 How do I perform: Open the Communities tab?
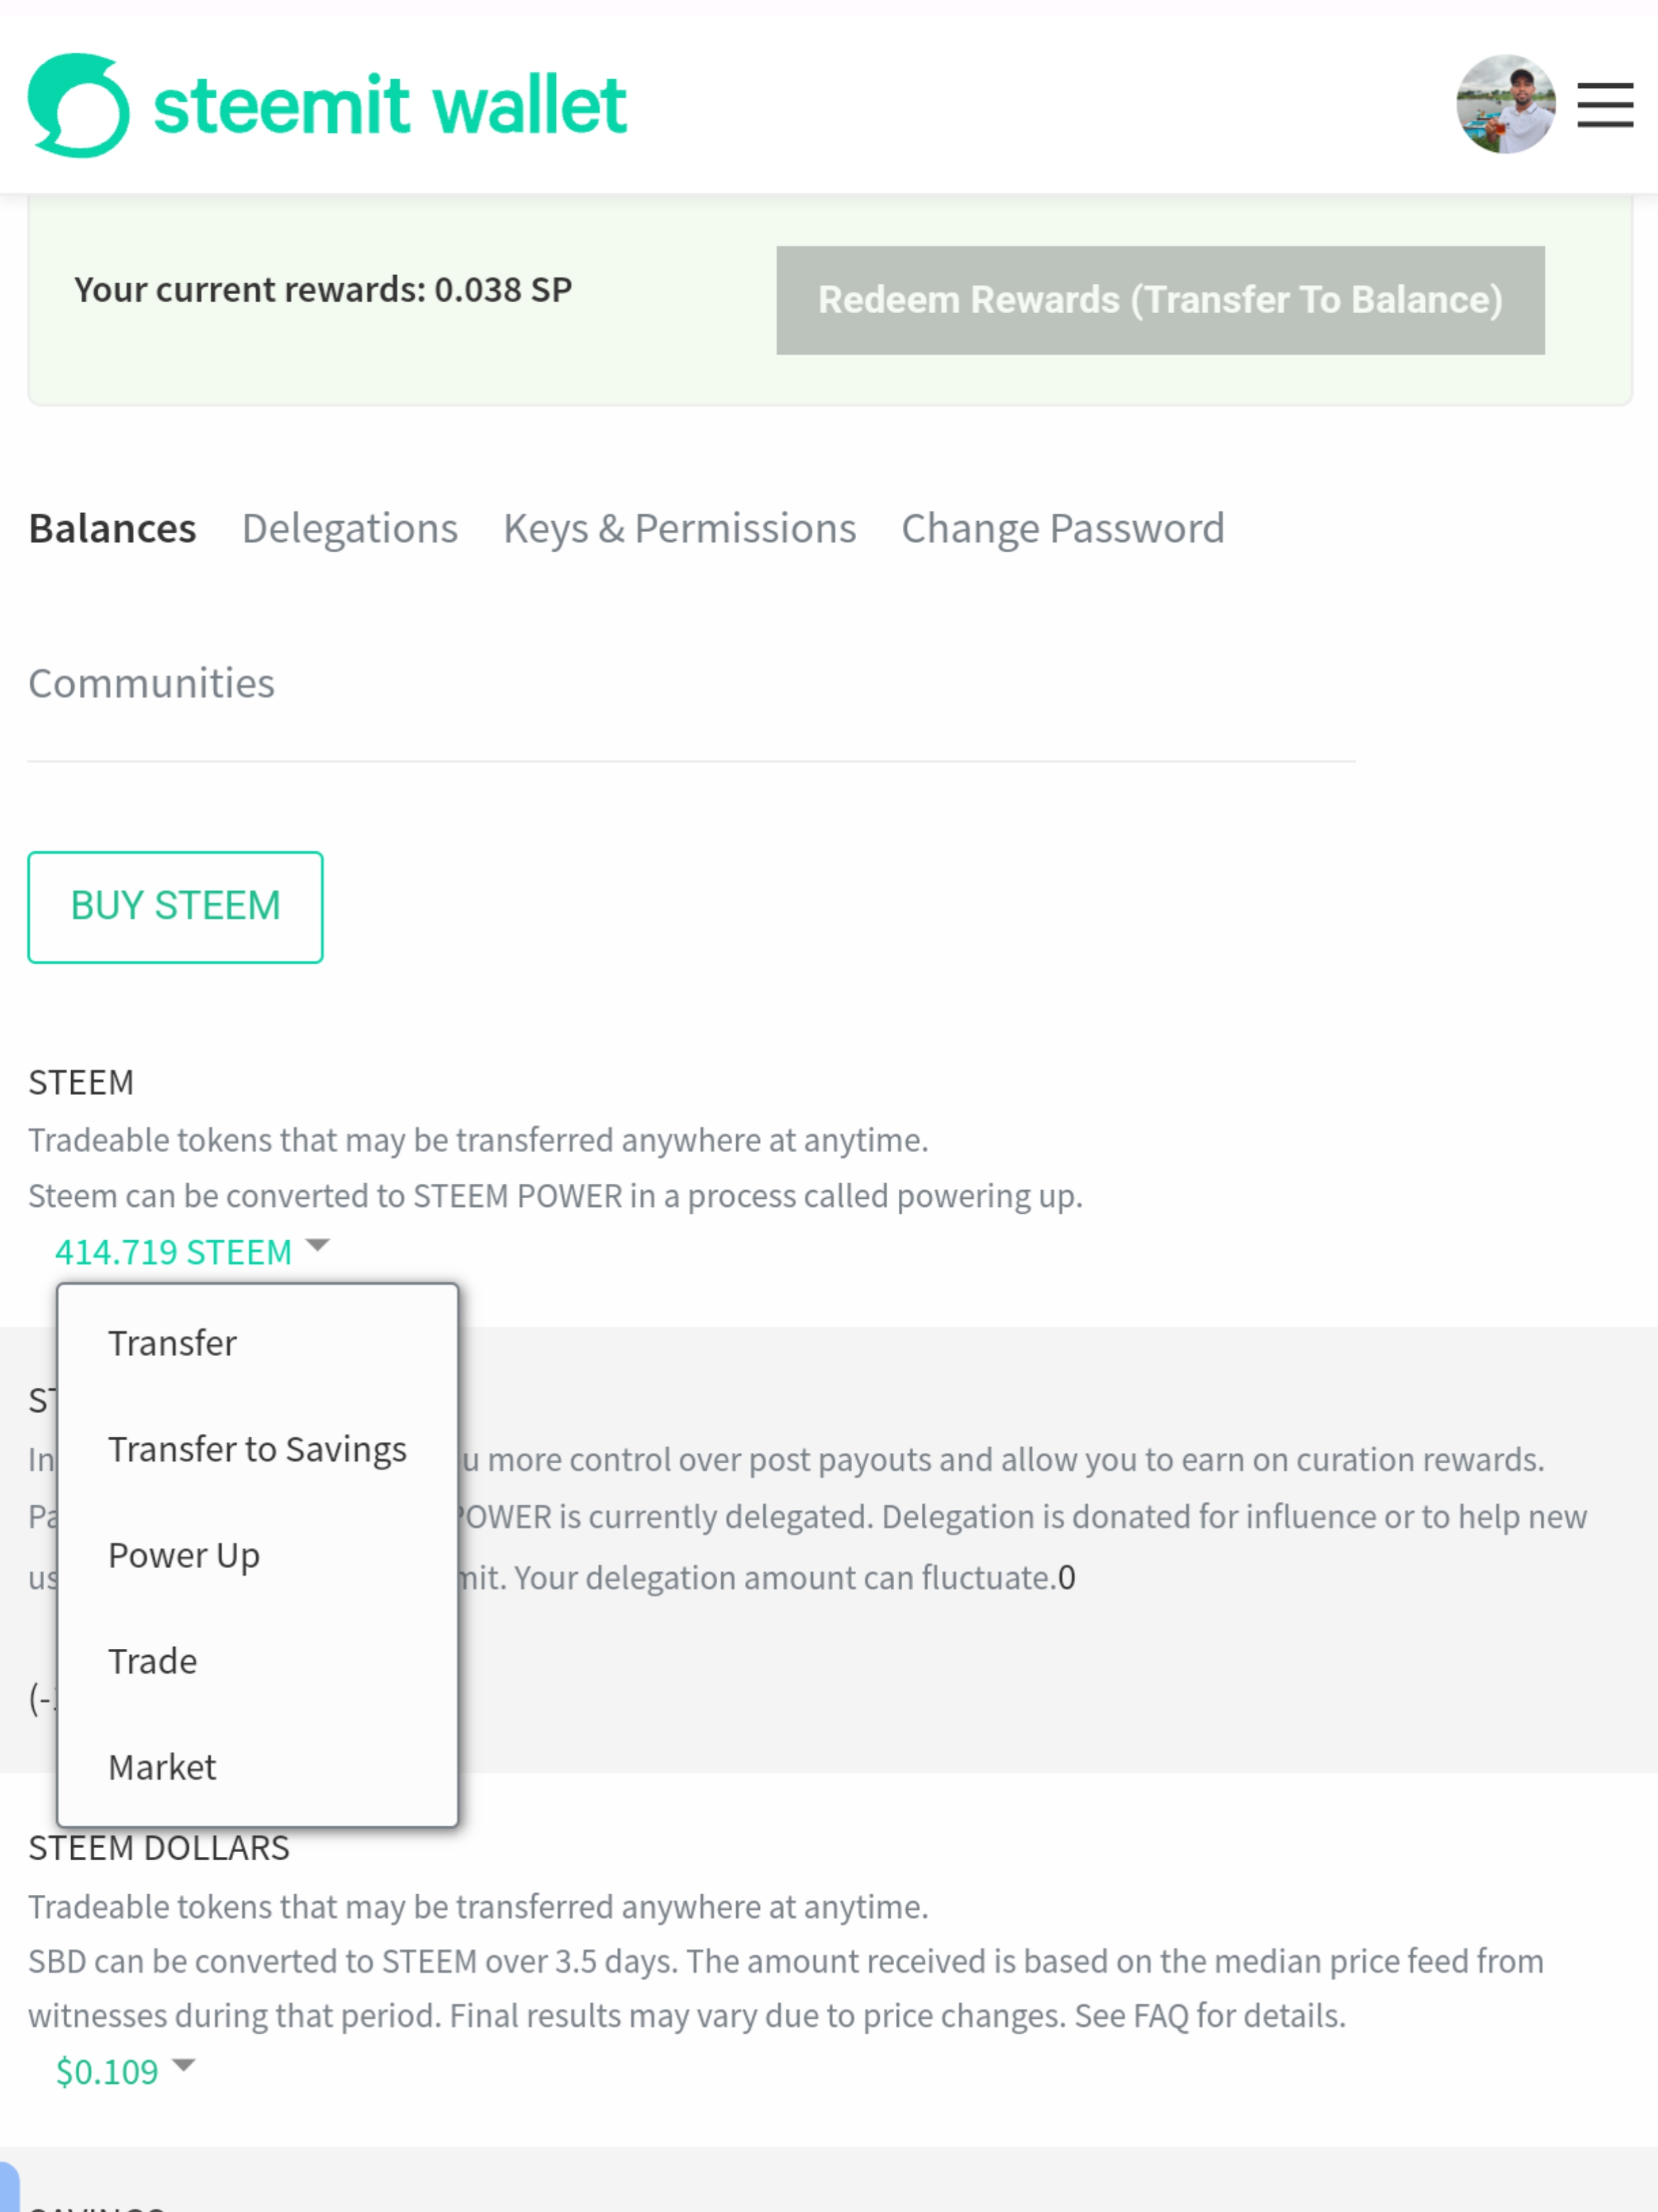(151, 683)
